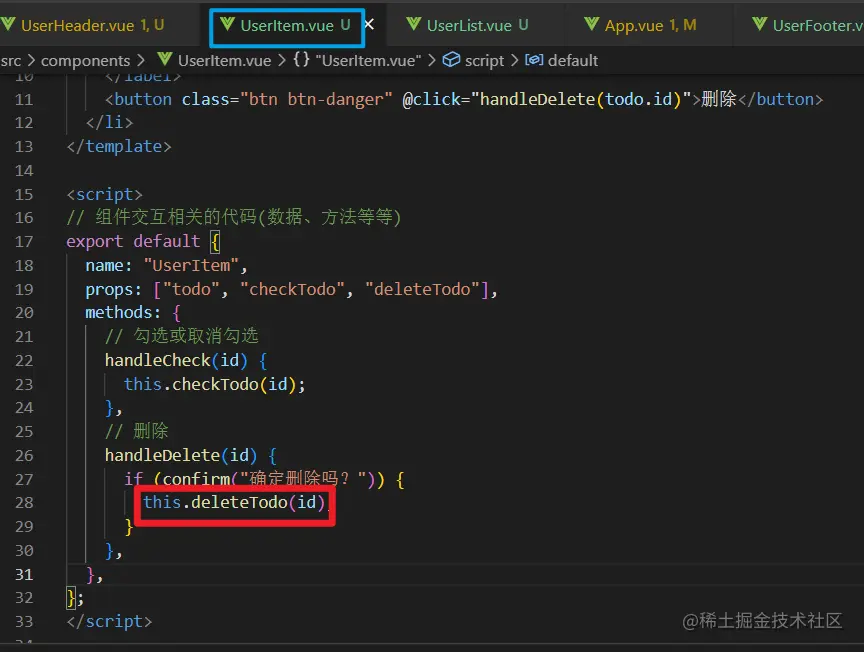Select the script breadcrumb segment

point(484,61)
